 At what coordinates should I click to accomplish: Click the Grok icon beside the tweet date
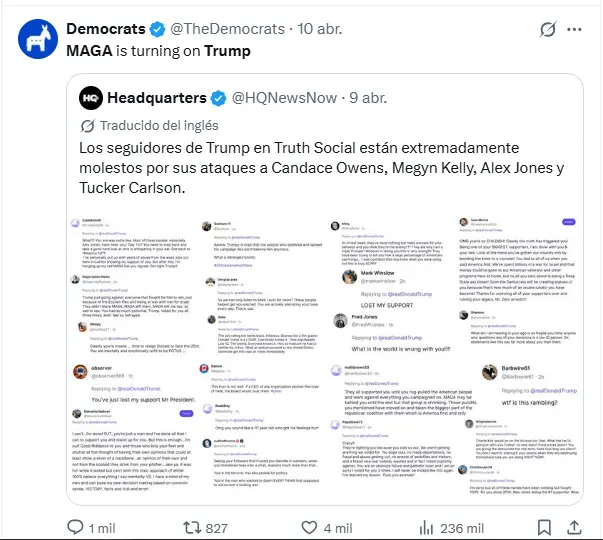coord(548,29)
